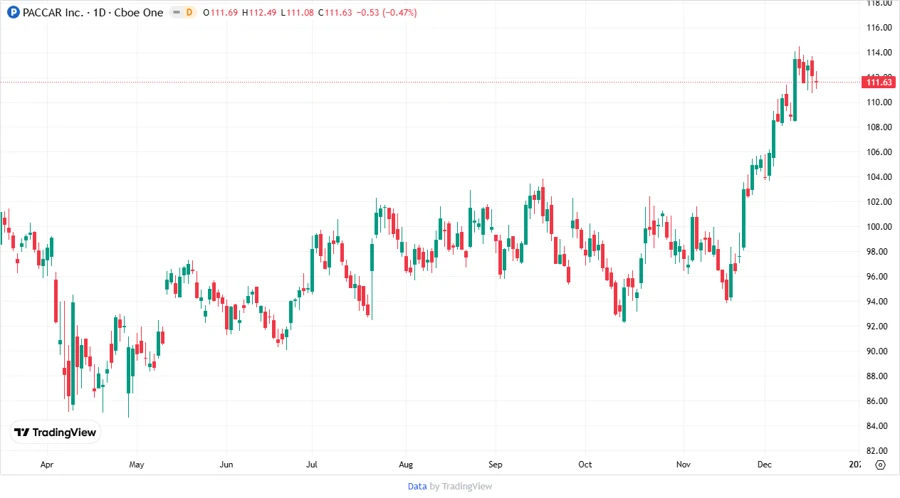
Task: Click the 100.00 price axis label
Action: click(879, 227)
